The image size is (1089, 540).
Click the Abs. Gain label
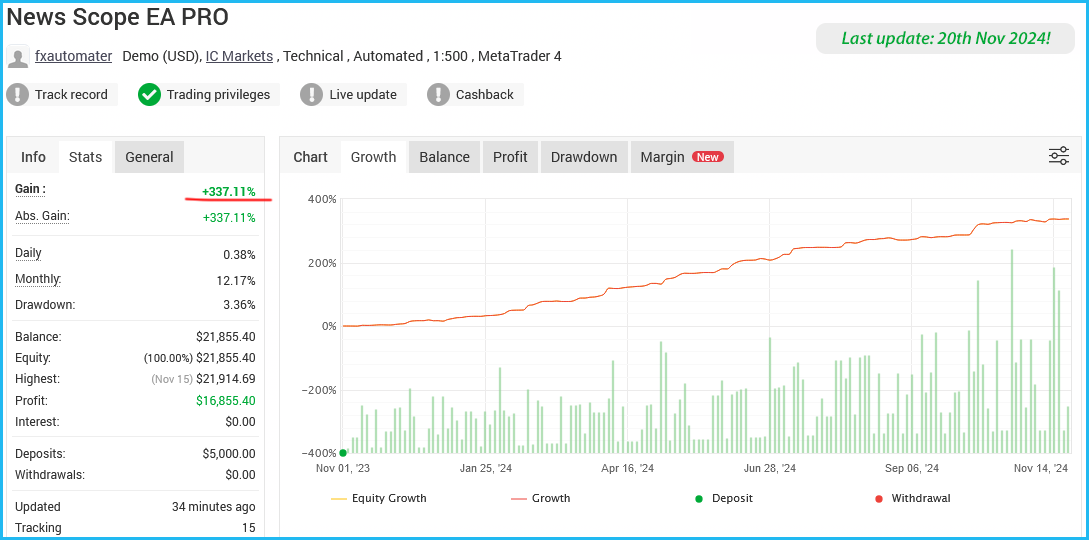coord(42,216)
